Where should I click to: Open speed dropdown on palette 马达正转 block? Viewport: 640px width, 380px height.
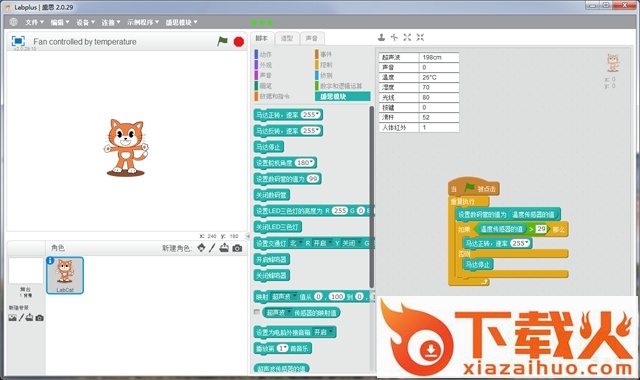pyautogui.click(x=317, y=115)
